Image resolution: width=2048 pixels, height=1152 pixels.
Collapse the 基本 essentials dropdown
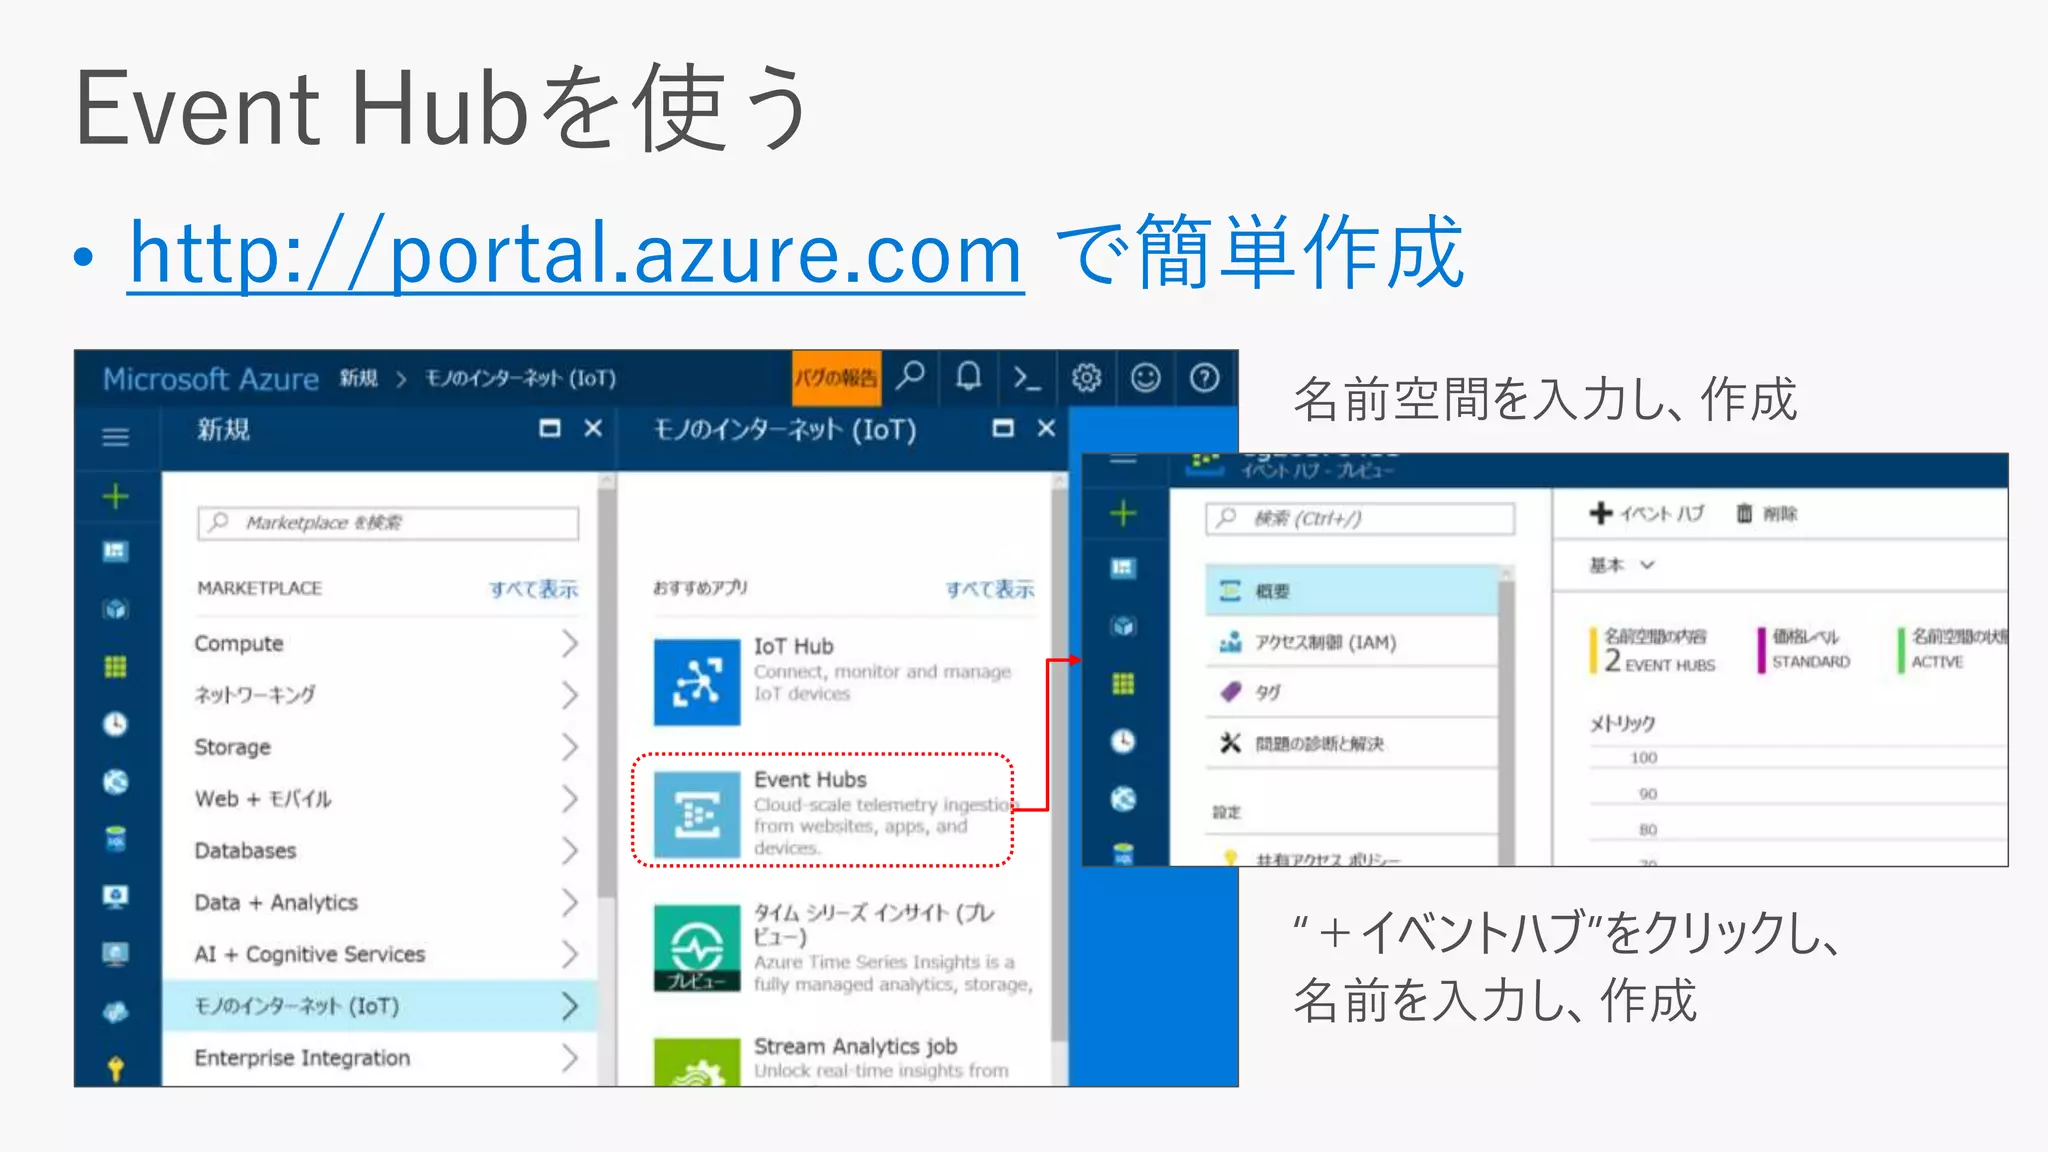(x=1622, y=565)
